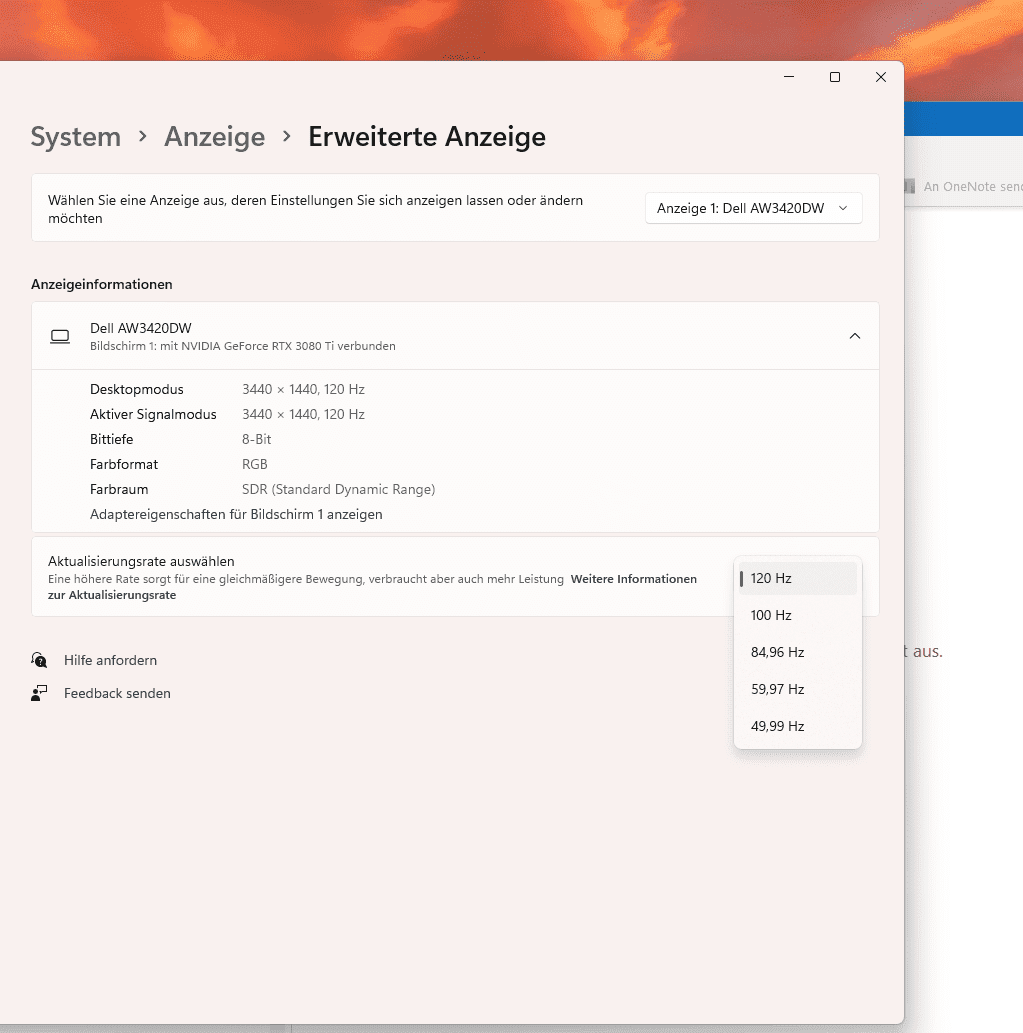
Task: Choose 84,96 Hz refresh rate
Action: click(798, 652)
